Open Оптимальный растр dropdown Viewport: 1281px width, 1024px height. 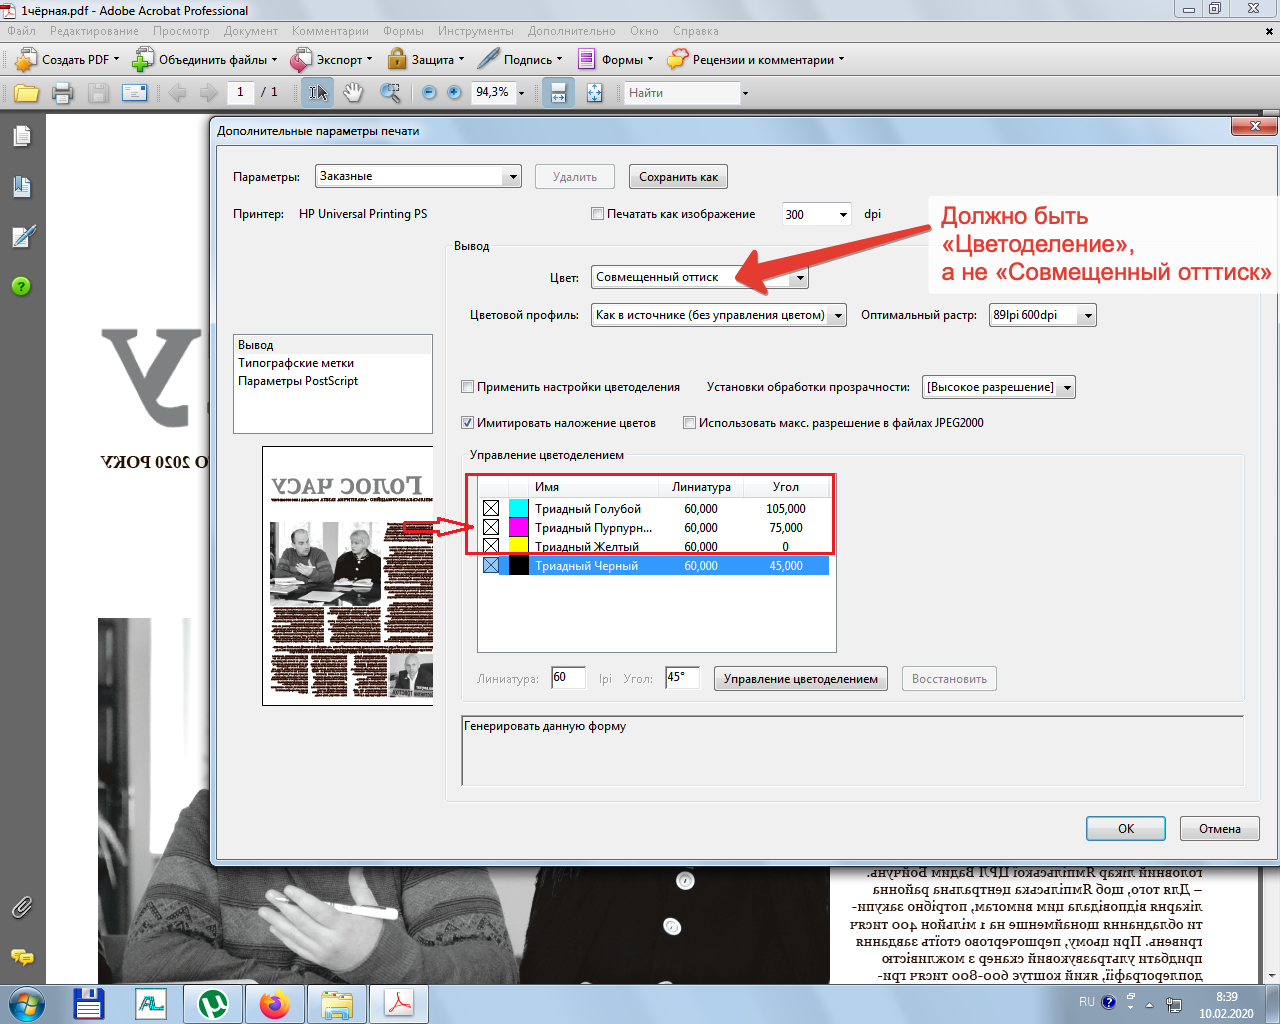pos(1043,315)
